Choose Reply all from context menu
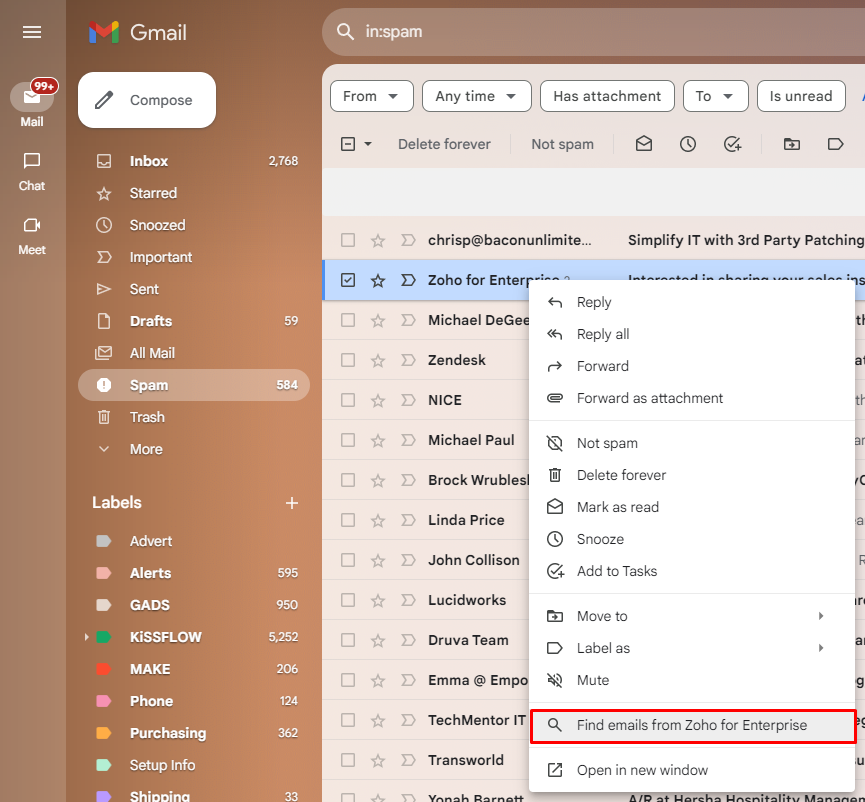This screenshot has height=802, width=865. pos(692,334)
